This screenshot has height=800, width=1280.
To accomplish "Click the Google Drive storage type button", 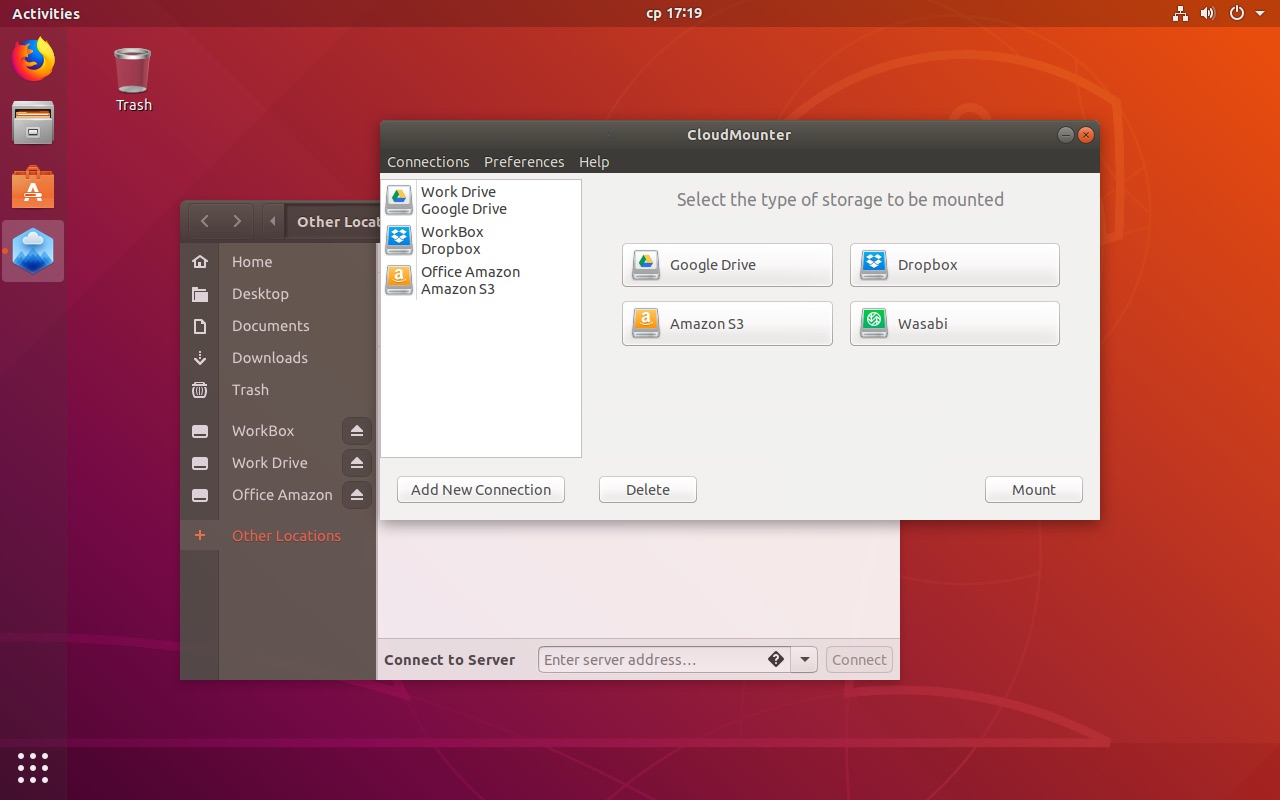I will (727, 265).
